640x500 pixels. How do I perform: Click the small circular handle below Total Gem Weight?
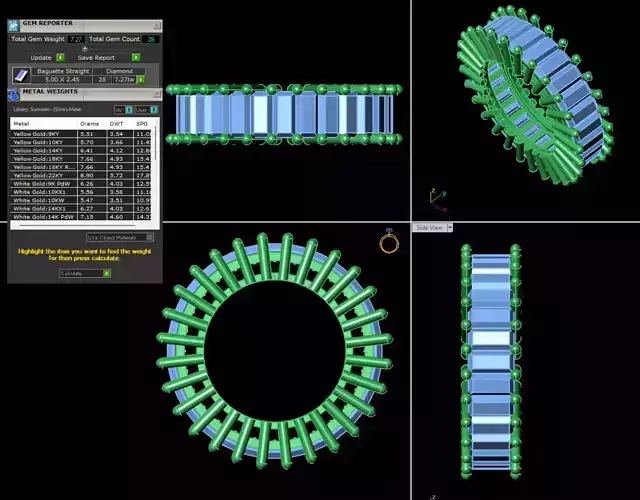click(x=85, y=49)
